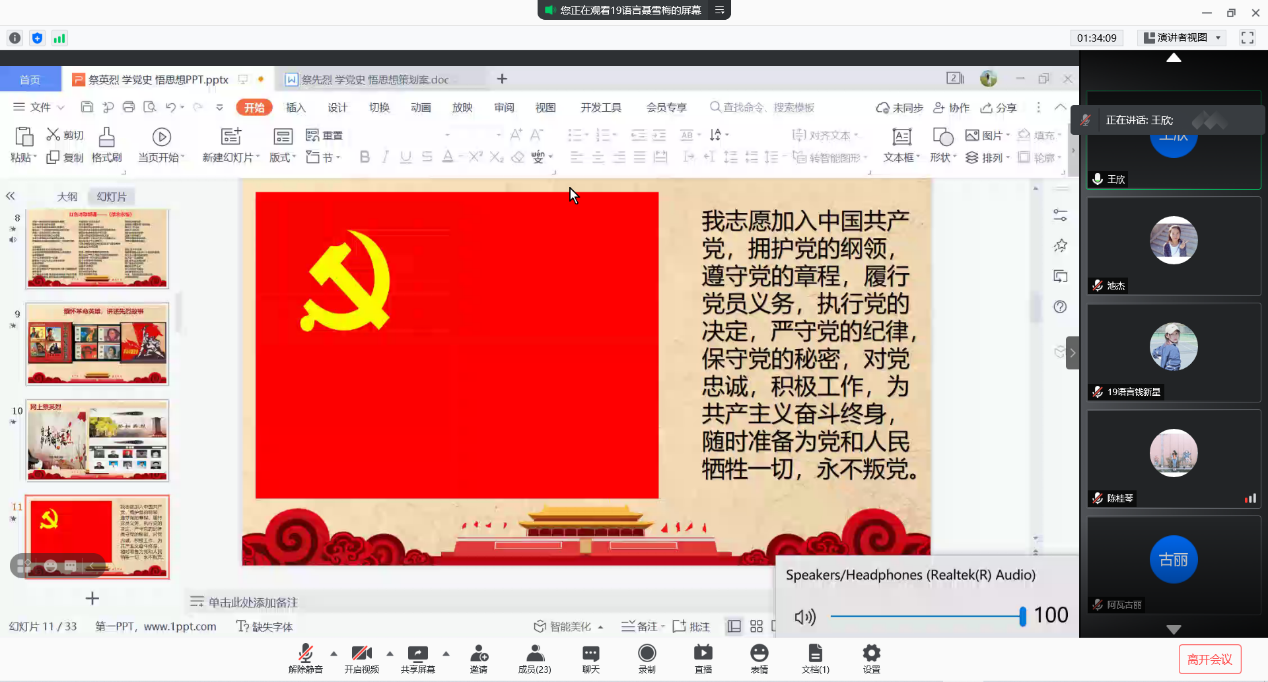Open the 版式 layout dropdown
Screen dimensions: 1268x682
[281, 157]
